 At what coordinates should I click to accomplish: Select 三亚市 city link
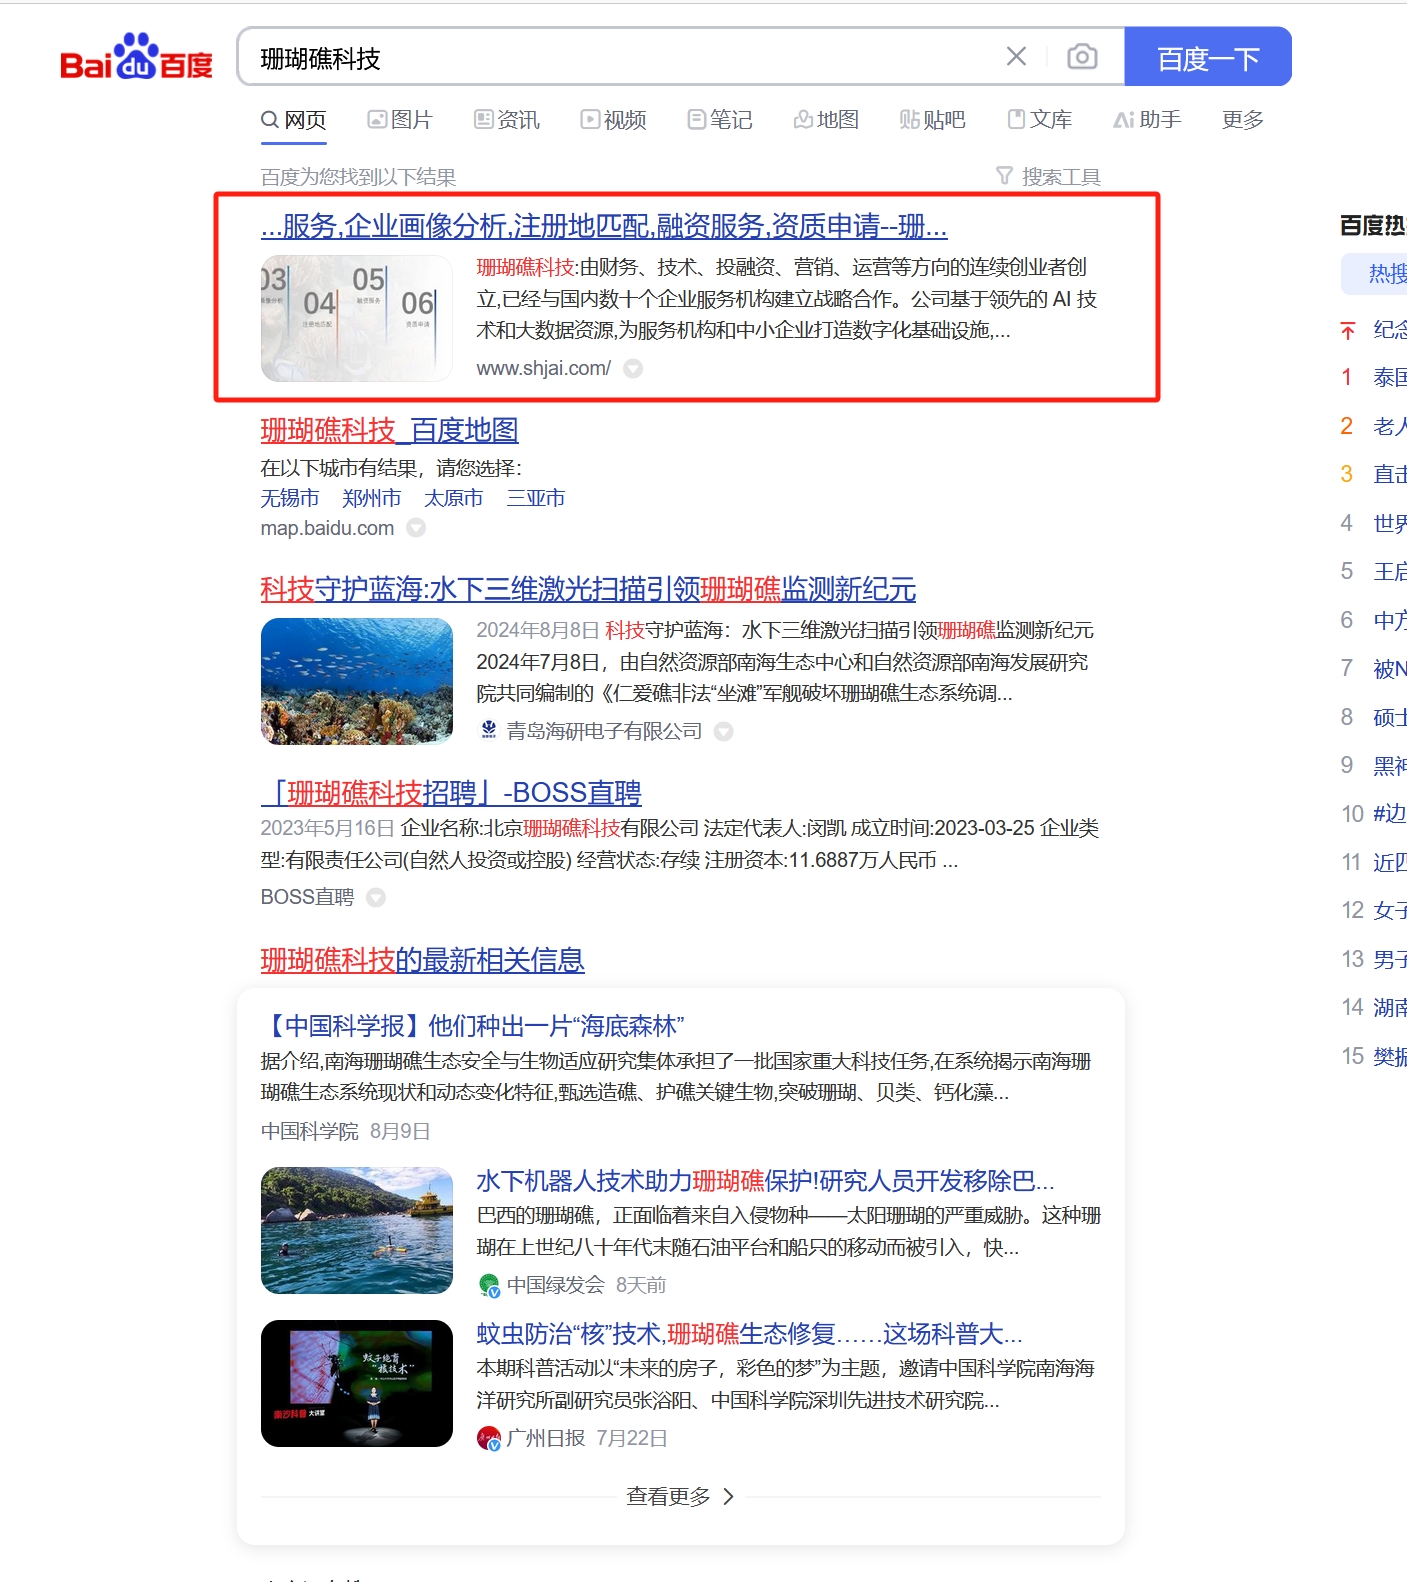tap(536, 498)
